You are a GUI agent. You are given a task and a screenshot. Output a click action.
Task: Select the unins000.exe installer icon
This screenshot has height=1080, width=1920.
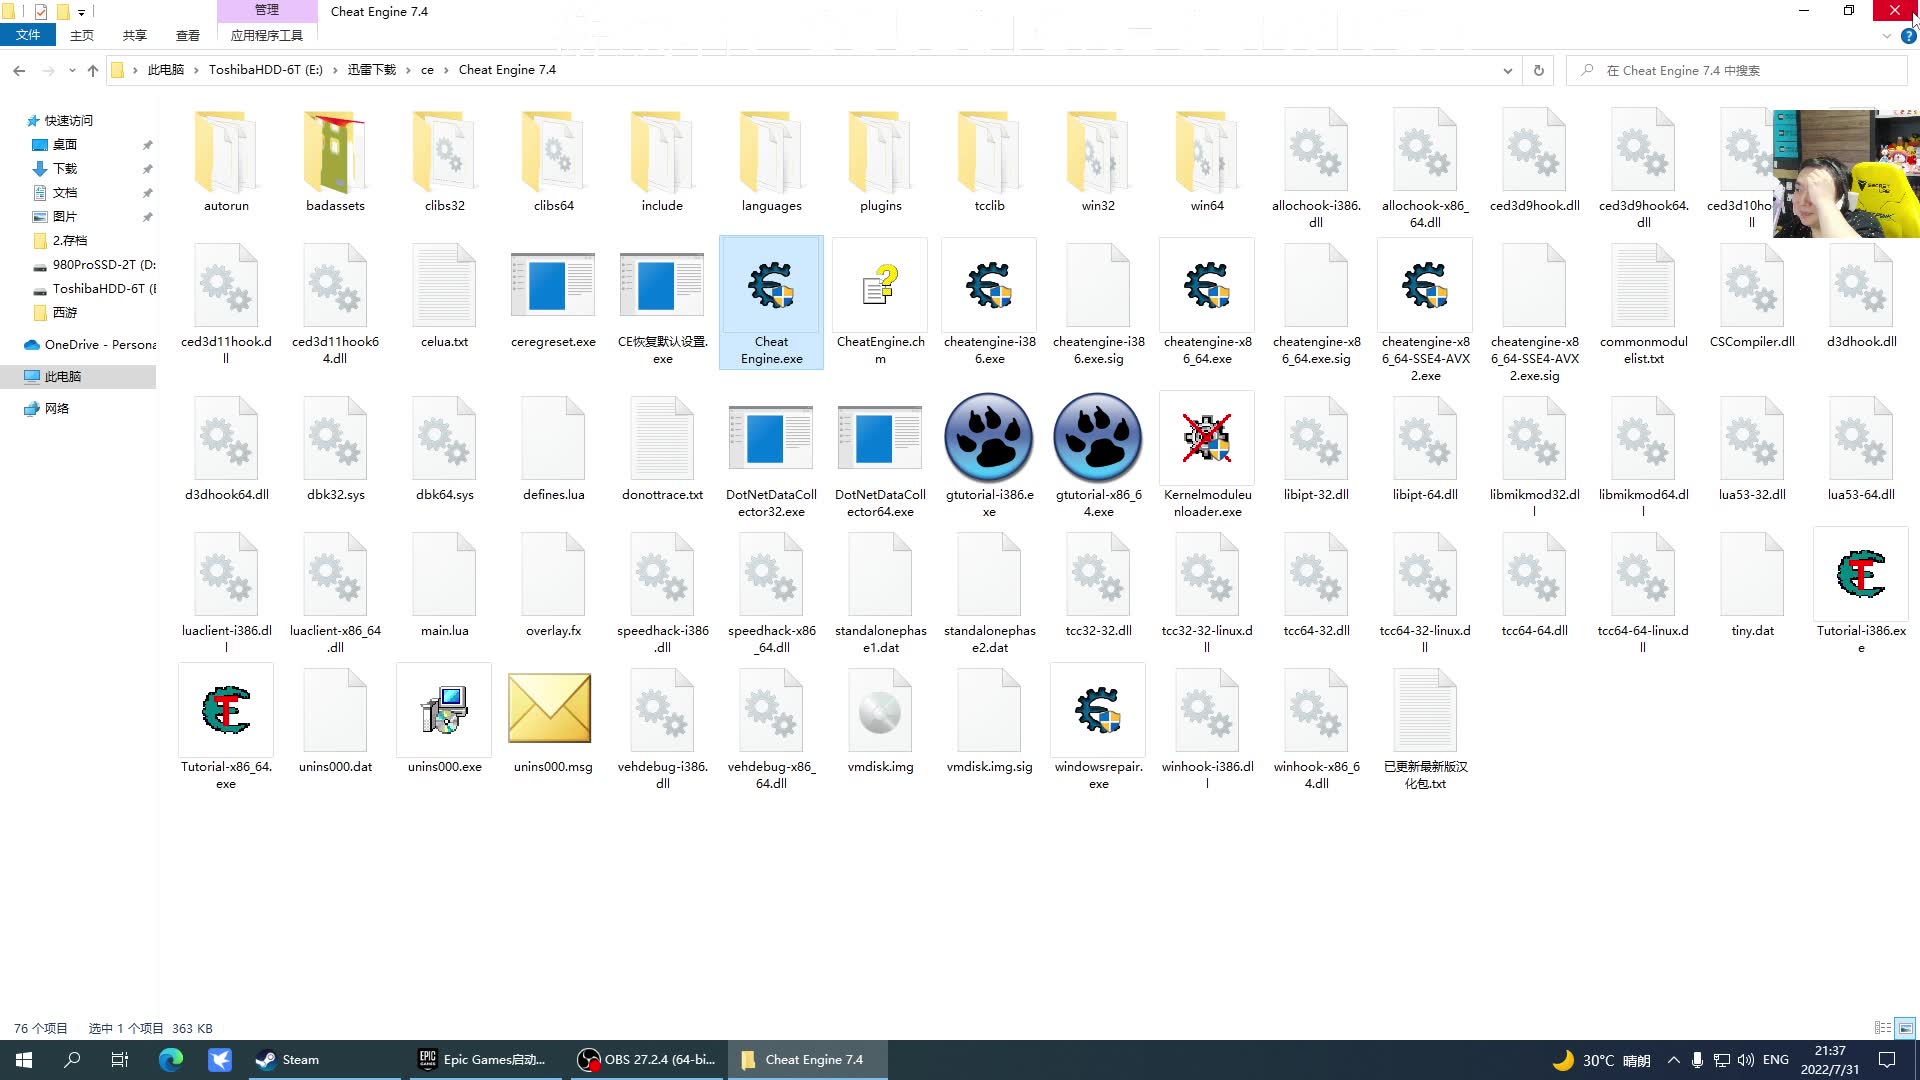tap(444, 710)
